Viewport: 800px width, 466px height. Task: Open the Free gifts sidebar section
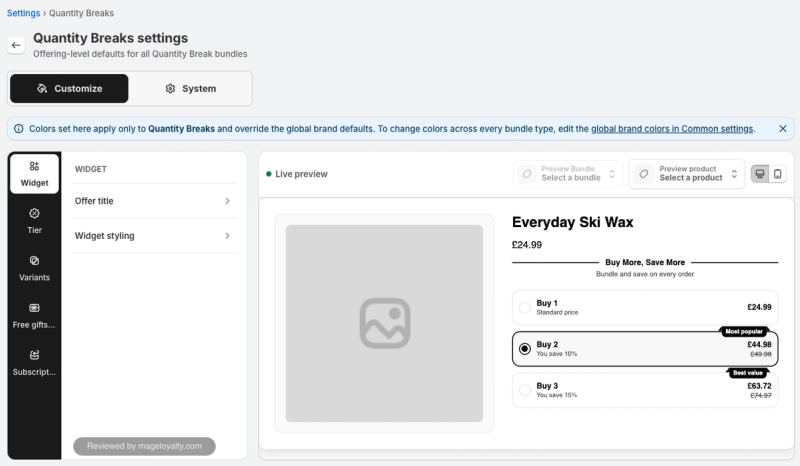click(34, 315)
